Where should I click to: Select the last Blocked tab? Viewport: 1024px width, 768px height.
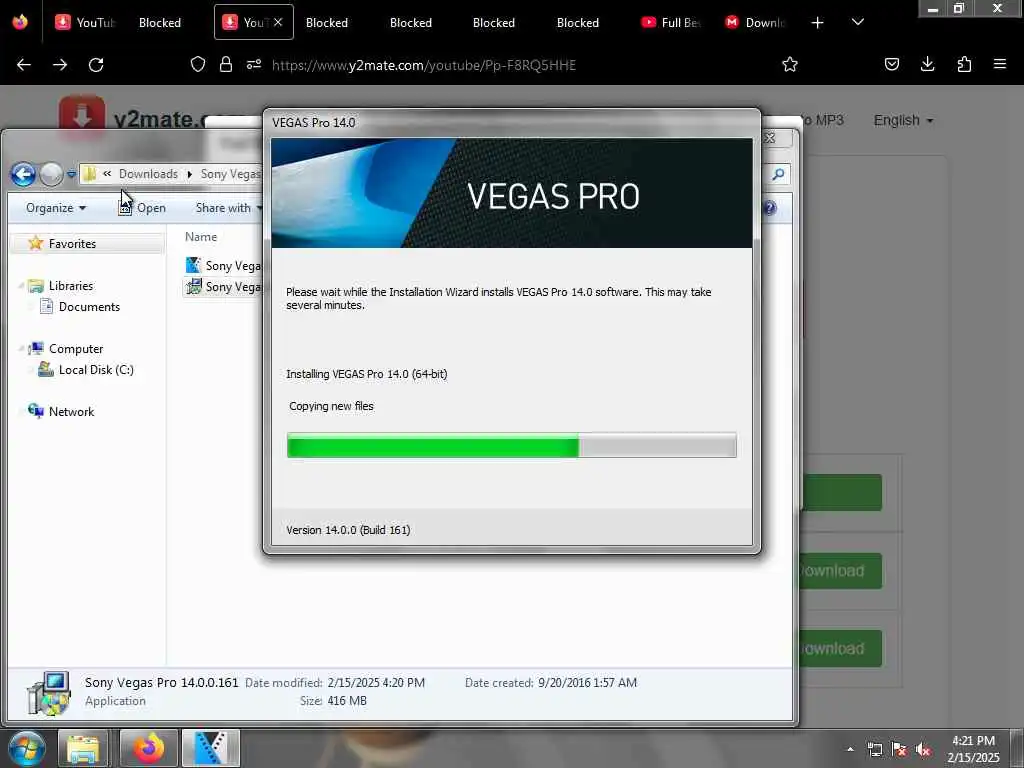[577, 22]
